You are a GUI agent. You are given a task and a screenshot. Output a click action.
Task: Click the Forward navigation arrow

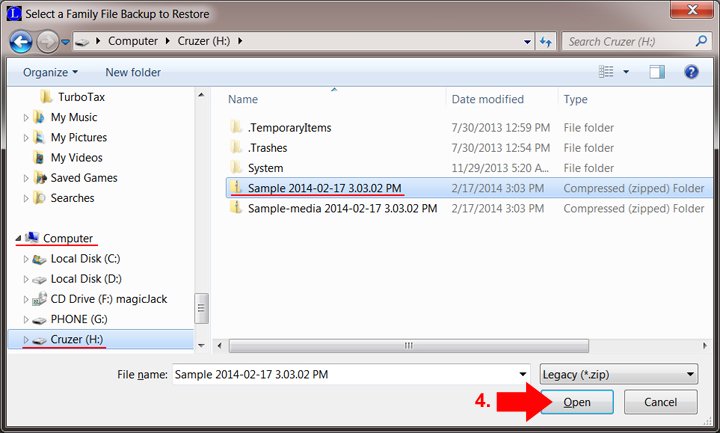coord(47,42)
